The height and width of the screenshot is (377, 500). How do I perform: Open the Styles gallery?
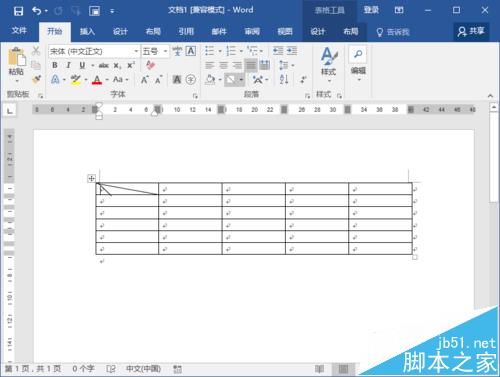[x=329, y=65]
